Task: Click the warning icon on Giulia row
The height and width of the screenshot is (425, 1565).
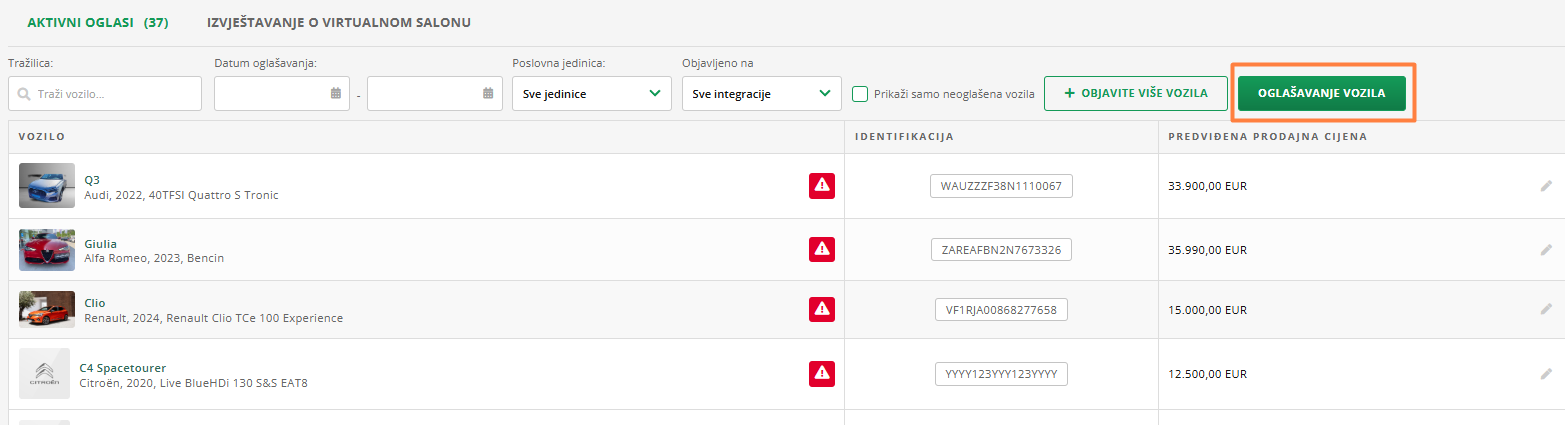Action: (x=822, y=249)
